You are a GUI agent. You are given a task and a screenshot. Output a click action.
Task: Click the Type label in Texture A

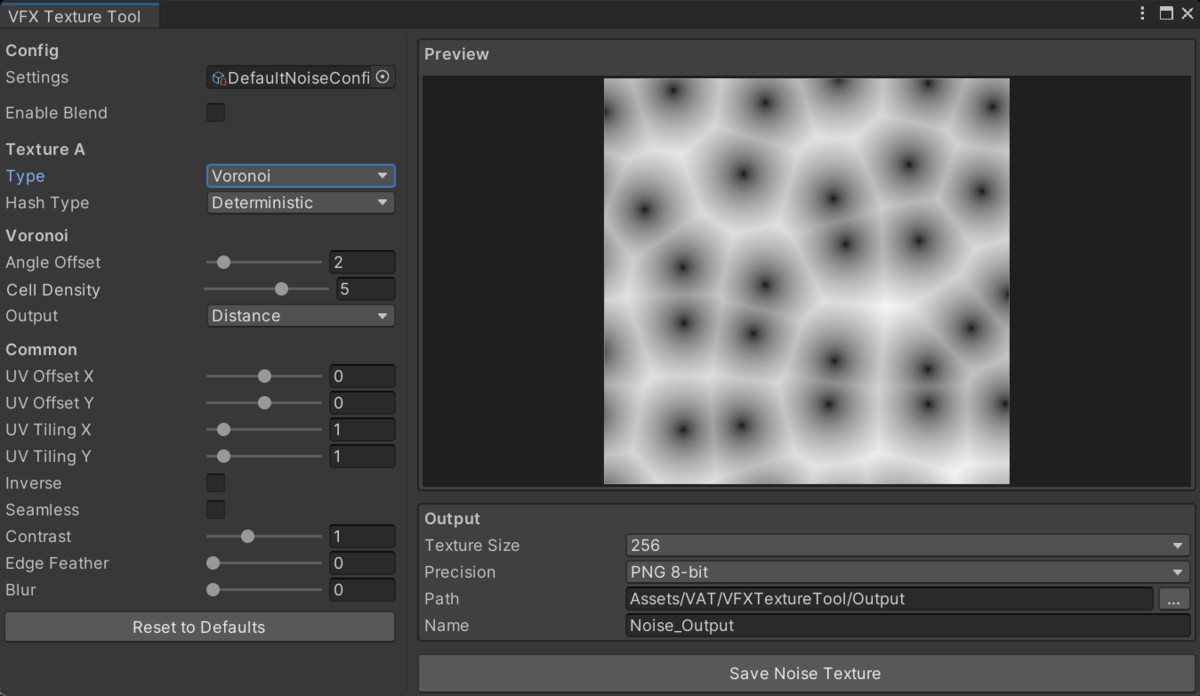point(25,176)
